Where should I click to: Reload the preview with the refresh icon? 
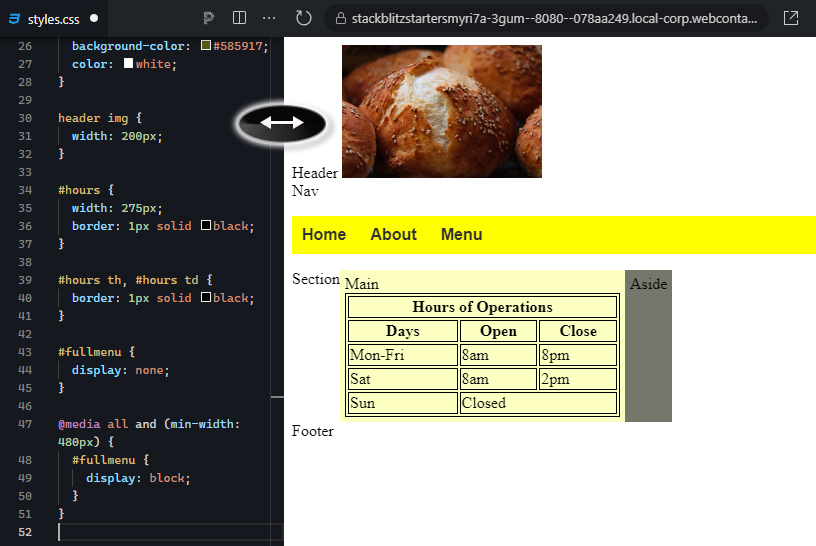pyautogui.click(x=303, y=18)
